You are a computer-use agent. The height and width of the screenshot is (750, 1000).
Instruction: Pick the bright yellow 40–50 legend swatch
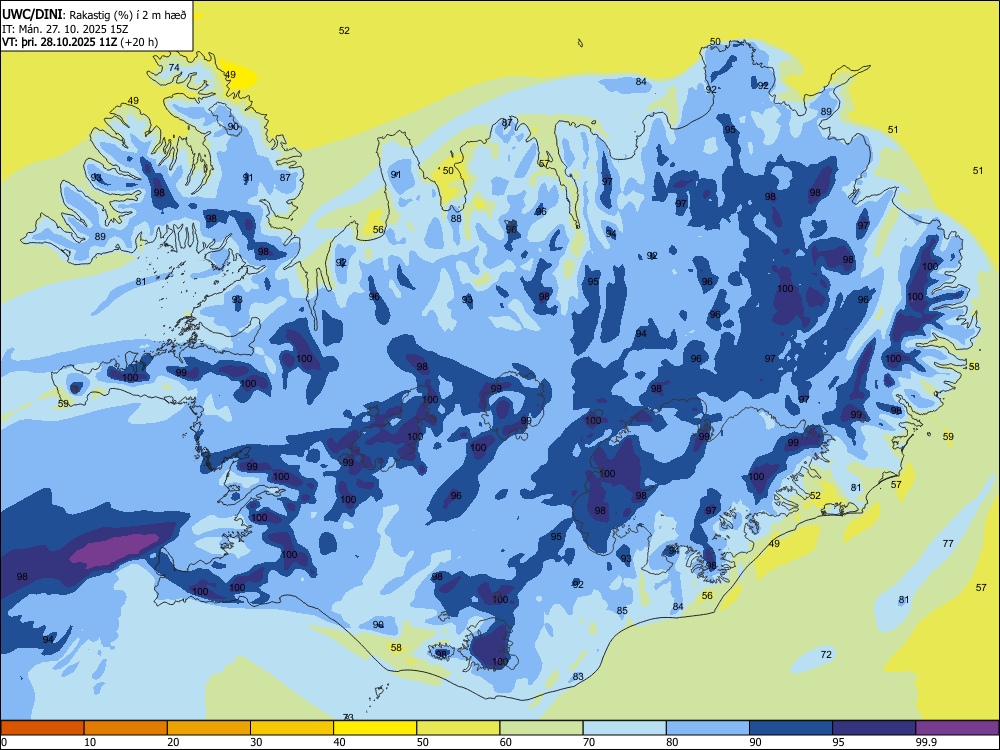[375, 728]
